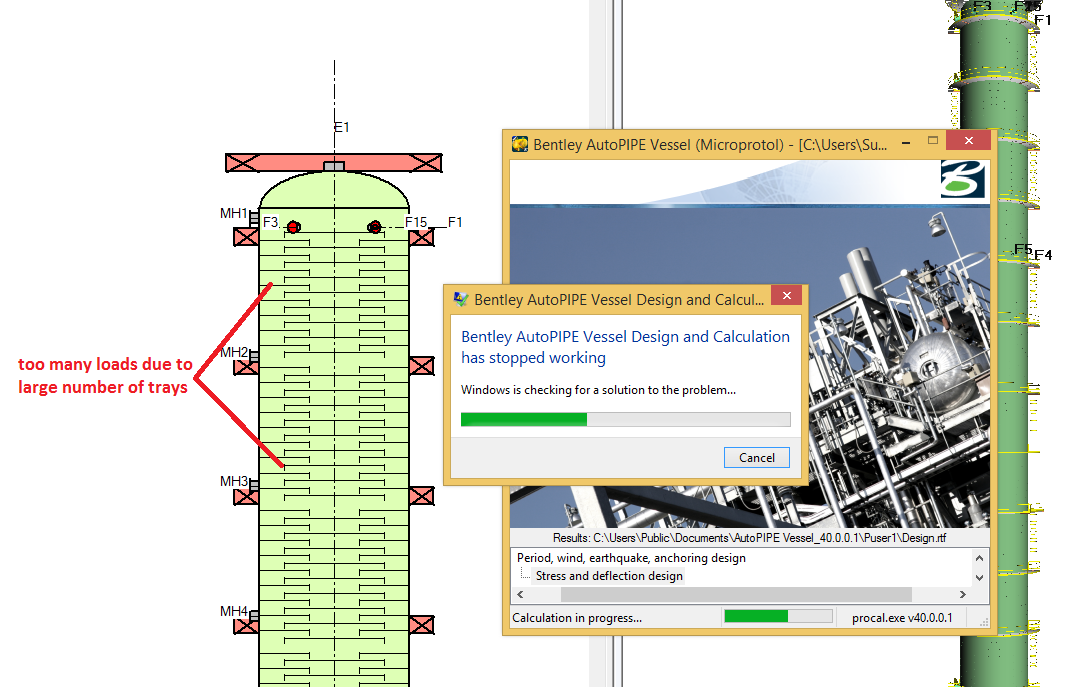Click 'Windows is checking for a solution' message
This screenshot has width=1075, height=687.
[598, 389]
